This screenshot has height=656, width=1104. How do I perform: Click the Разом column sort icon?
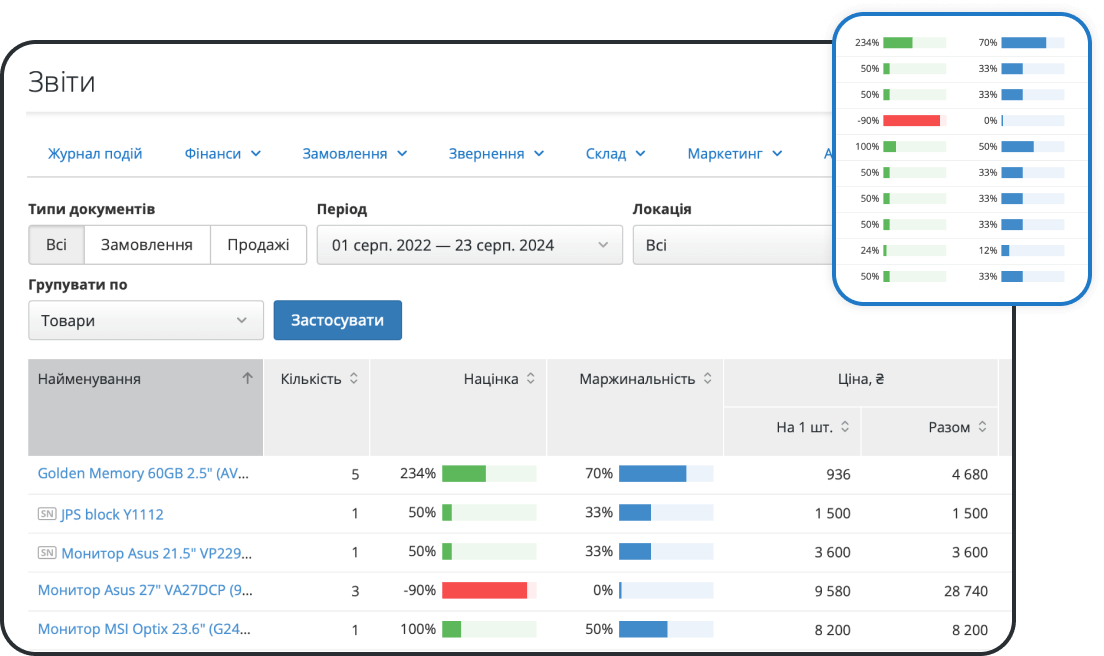coord(982,427)
